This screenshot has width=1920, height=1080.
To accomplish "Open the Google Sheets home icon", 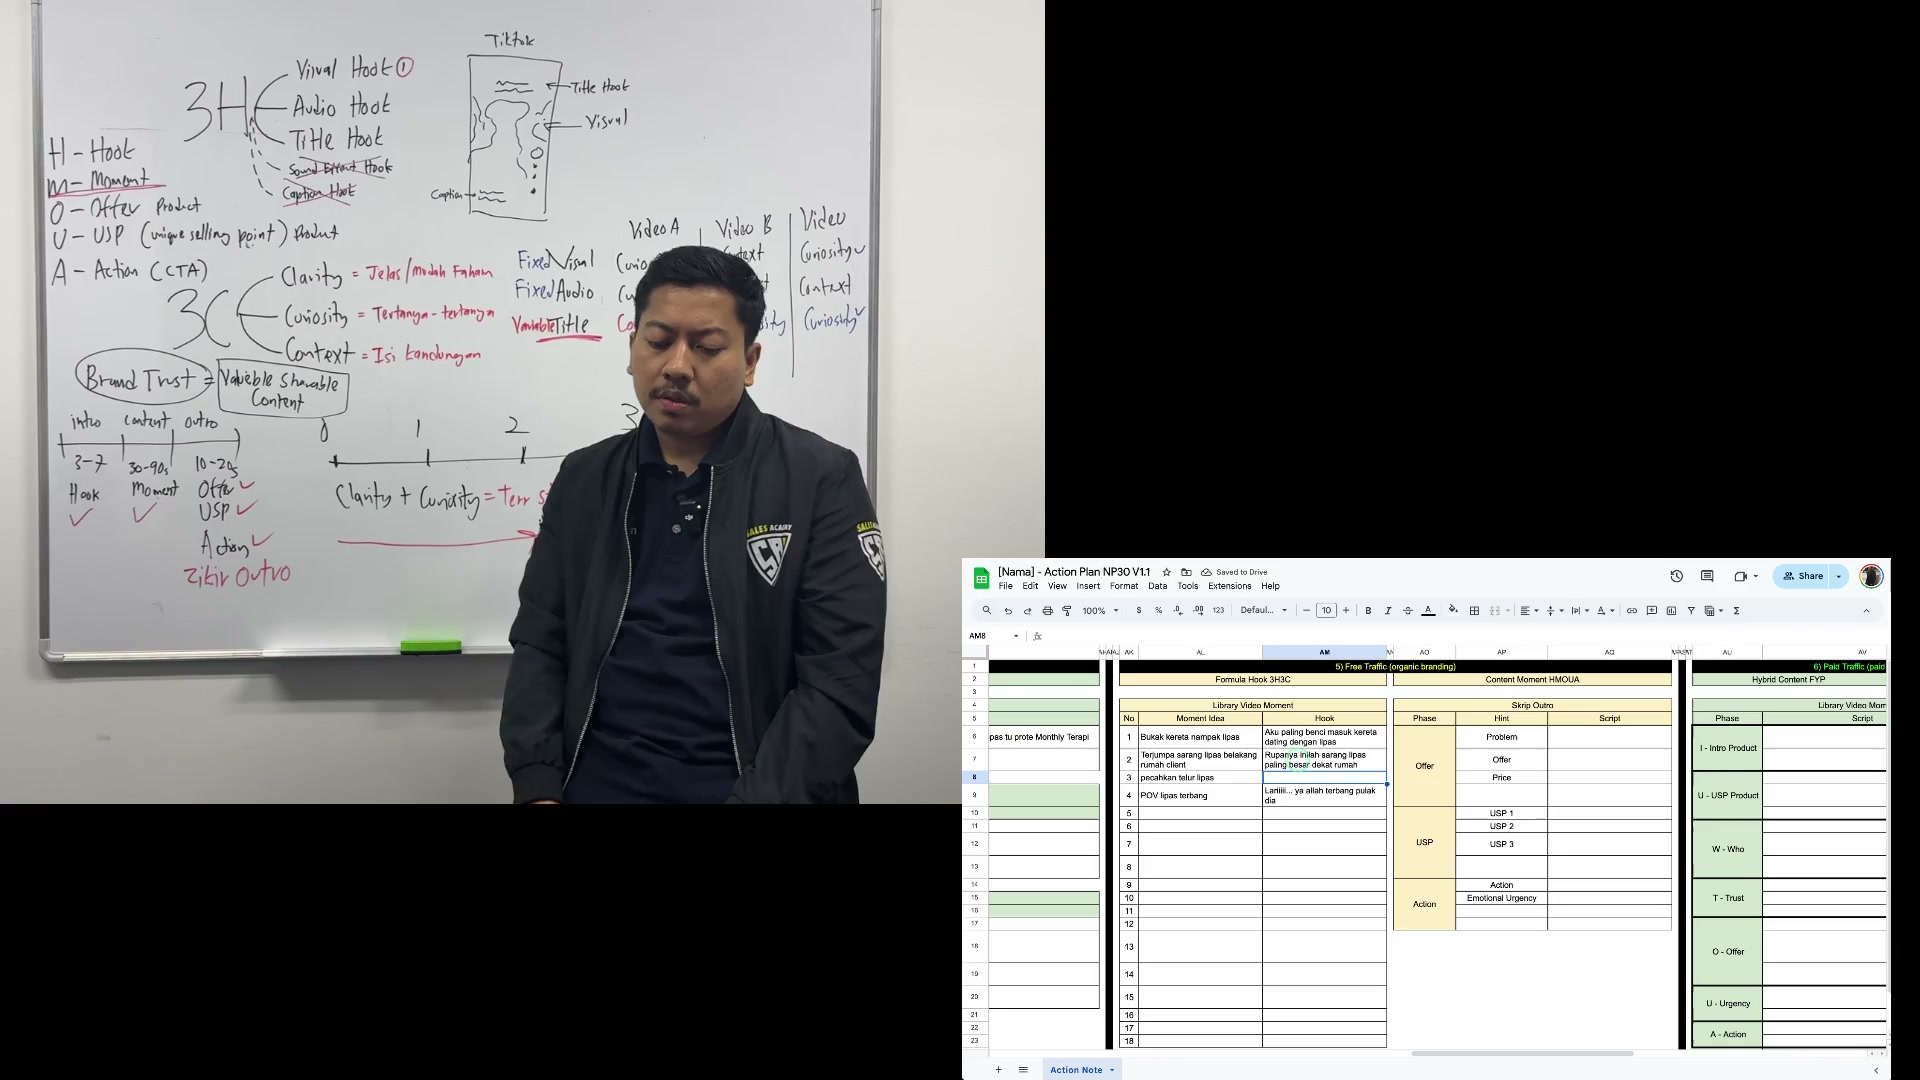I will [x=981, y=578].
